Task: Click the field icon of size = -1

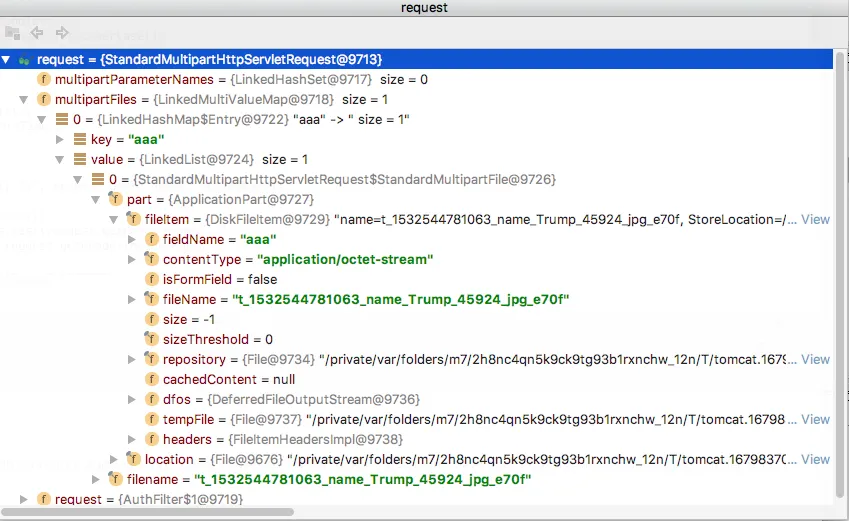Action: (x=152, y=320)
